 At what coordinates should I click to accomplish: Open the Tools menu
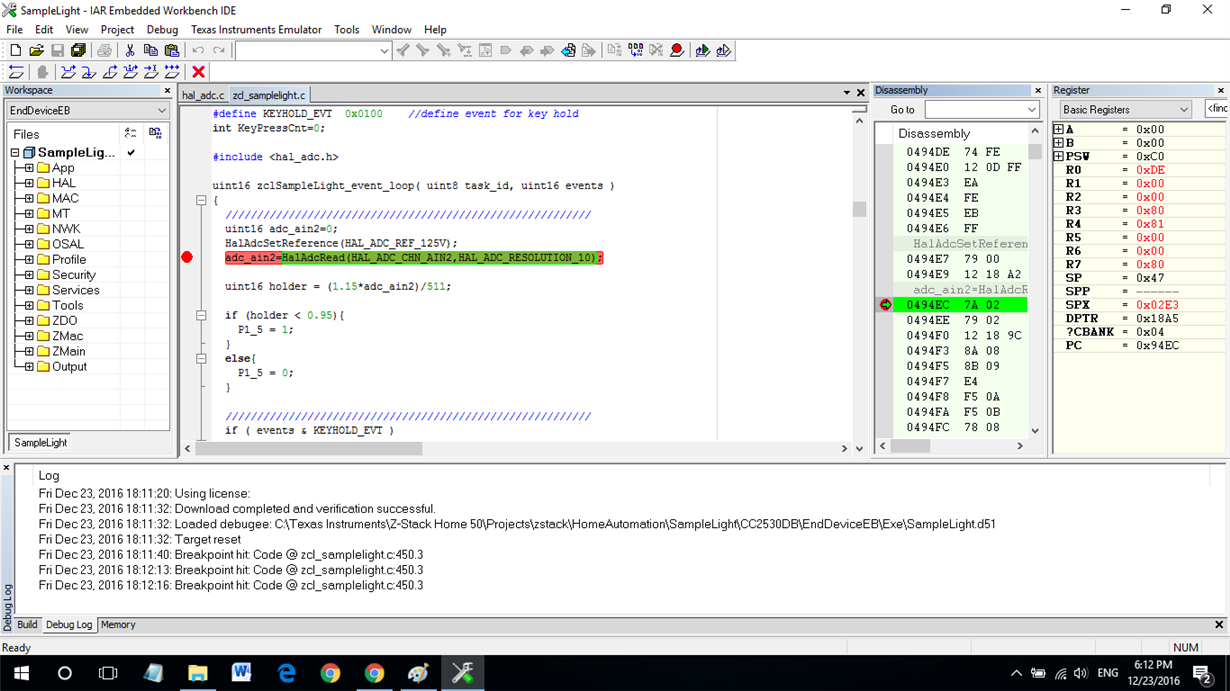346,30
